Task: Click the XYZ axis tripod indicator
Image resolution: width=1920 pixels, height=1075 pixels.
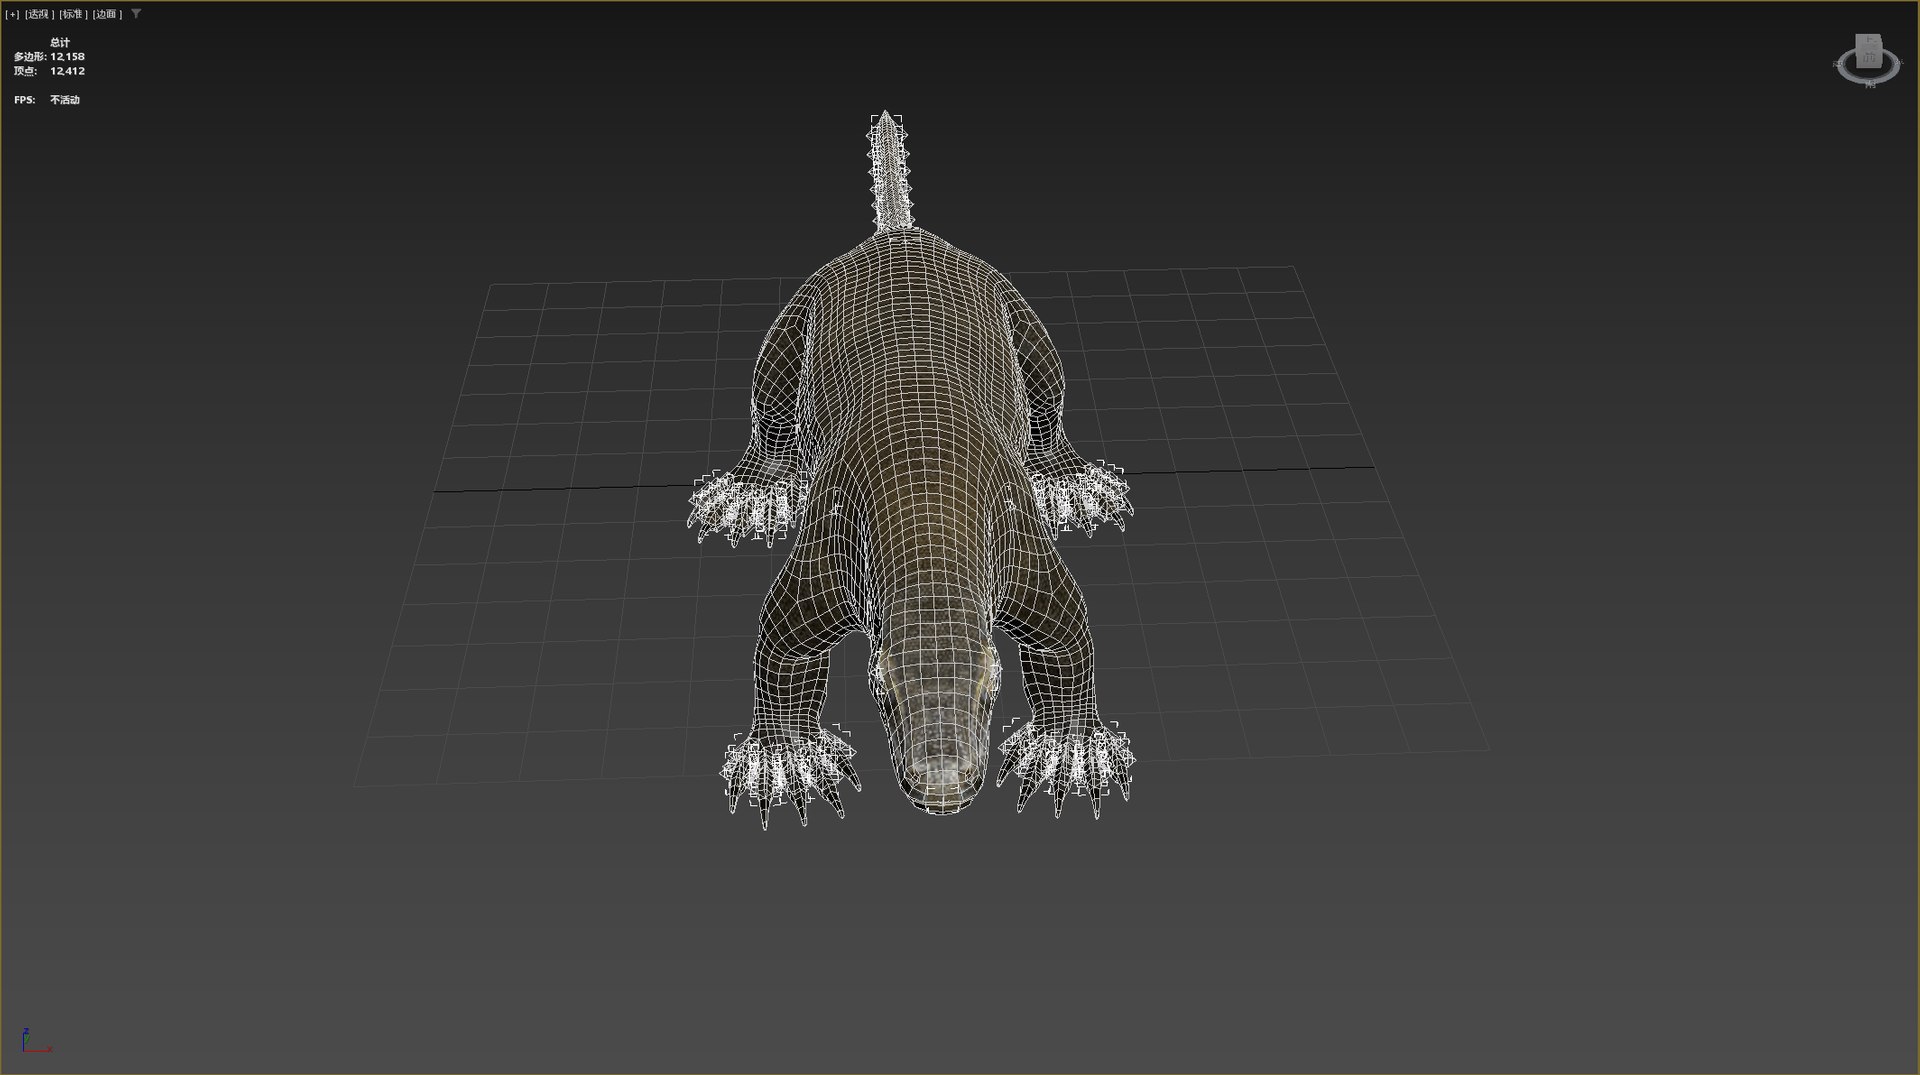Action: tap(36, 1040)
